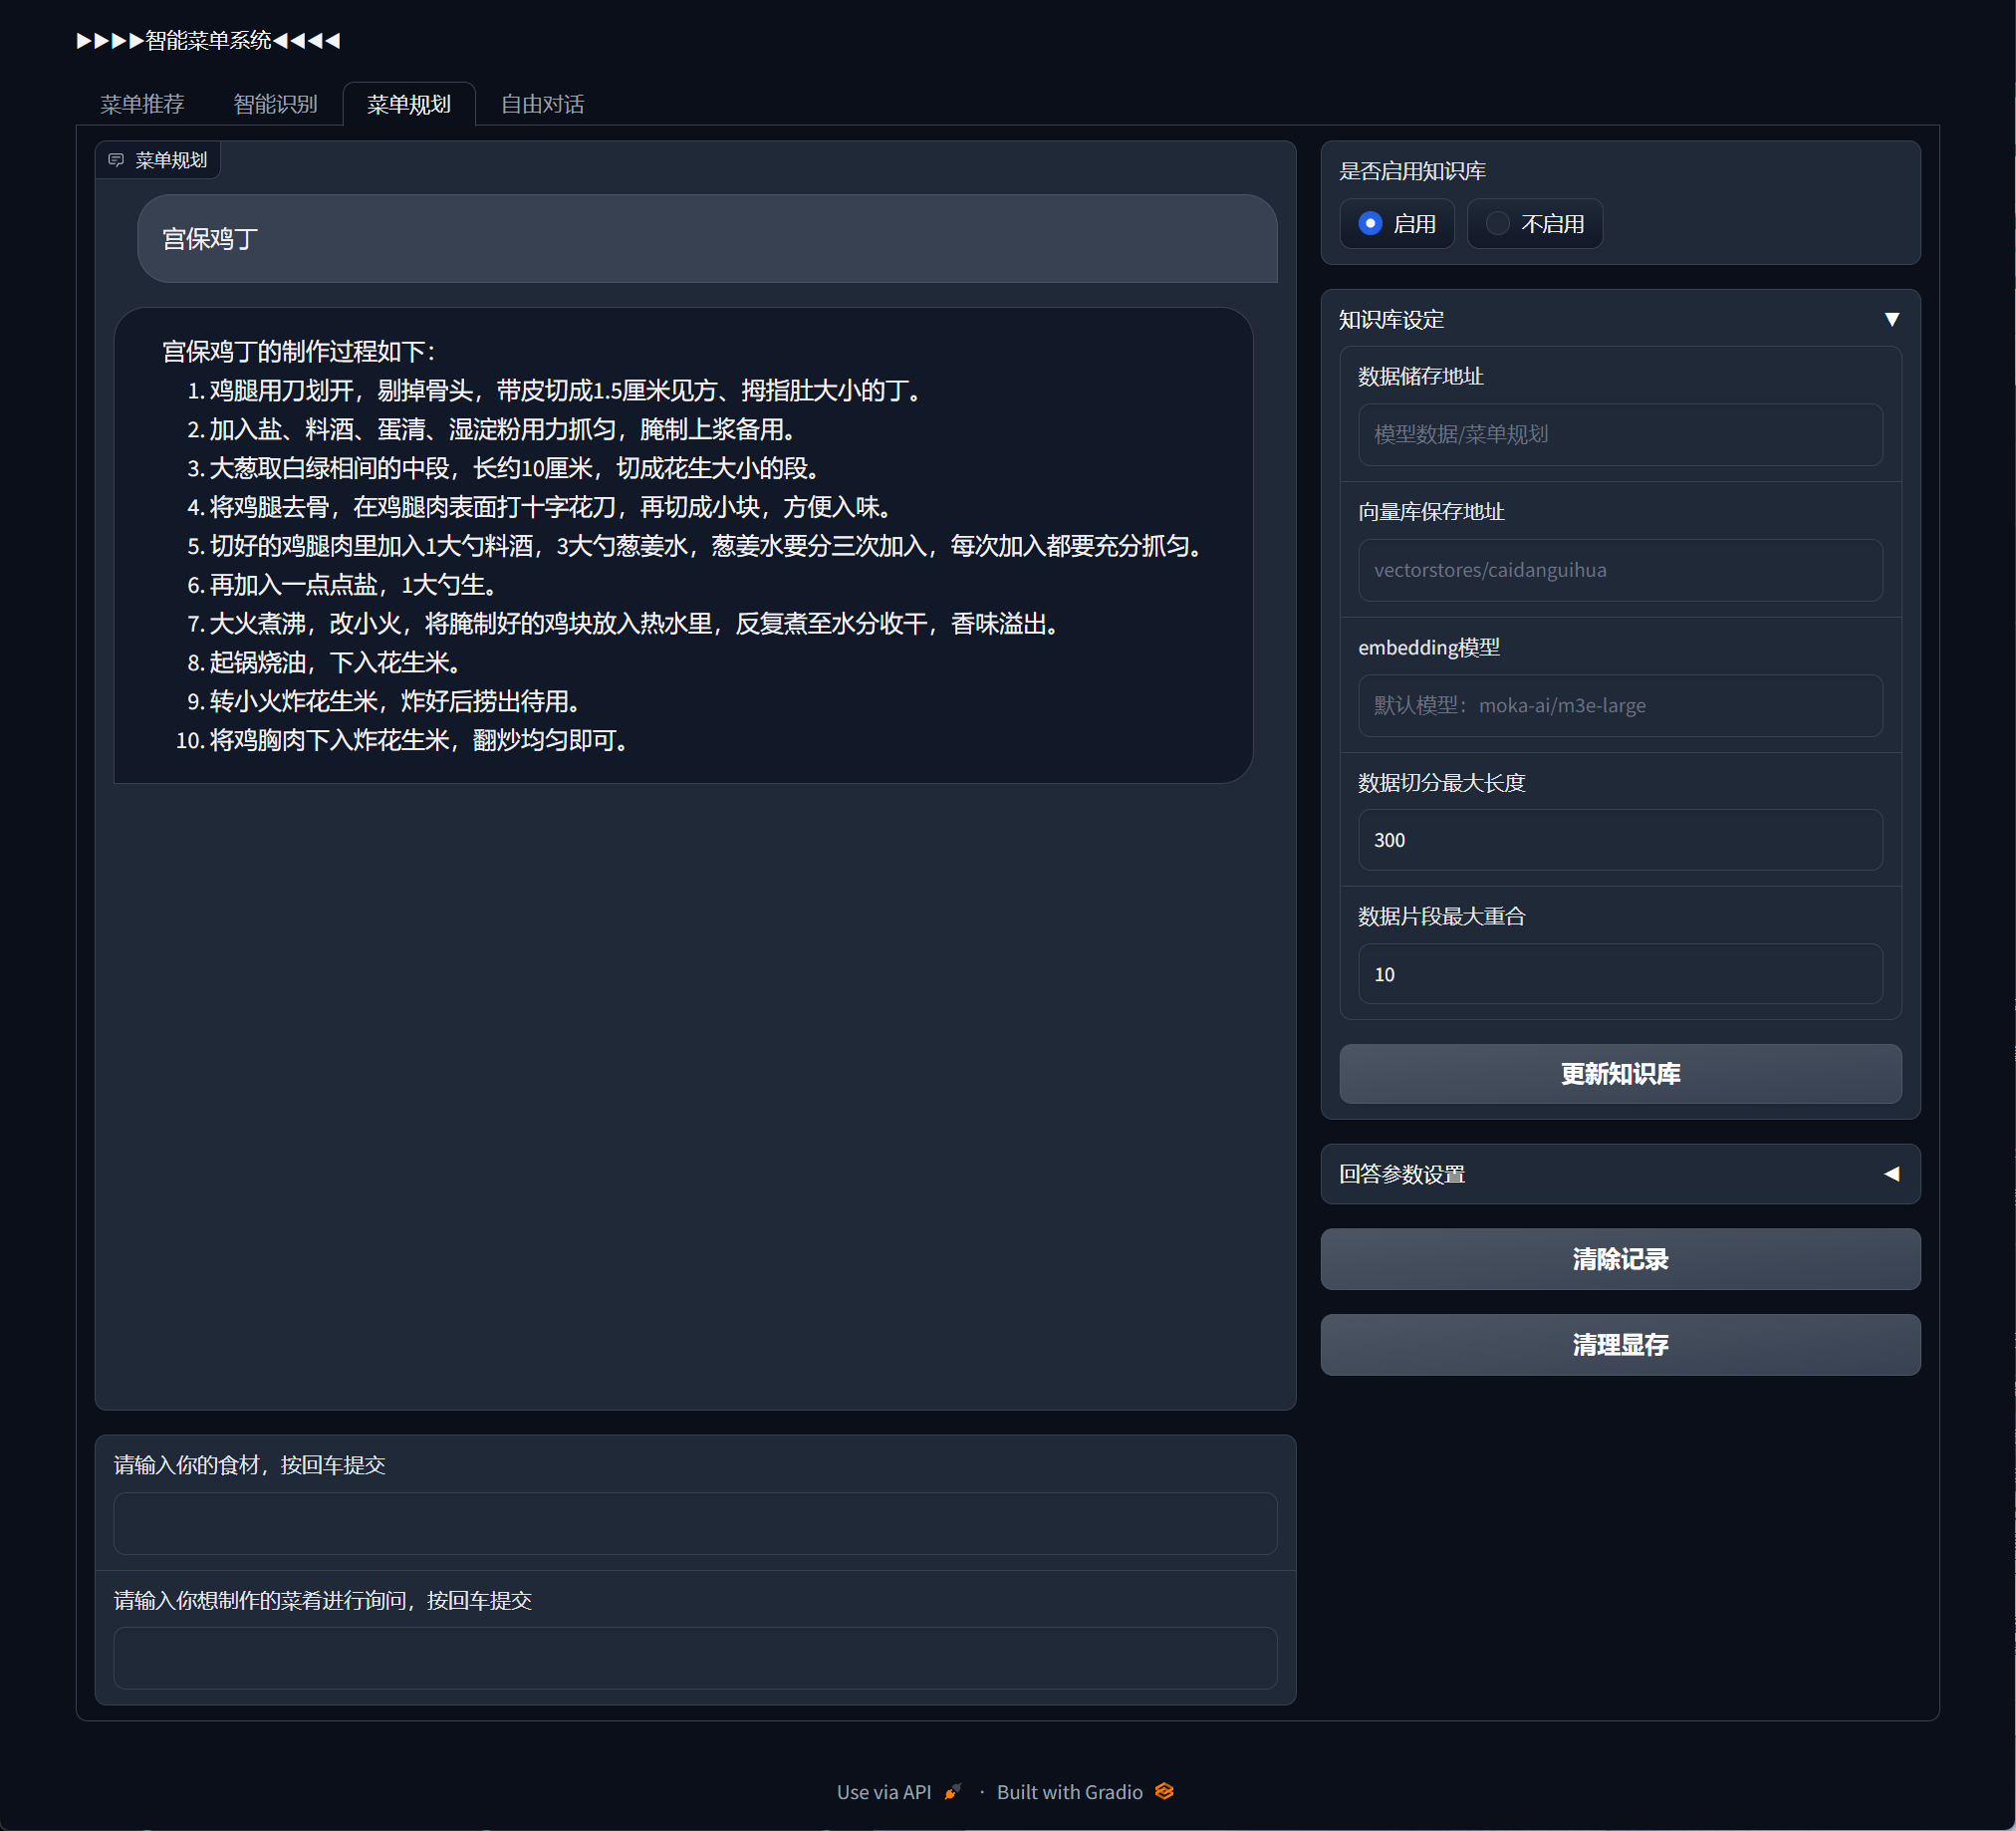Collapse the 知识库设定 section arrow
2016x1831 pixels.
pyautogui.click(x=1891, y=319)
